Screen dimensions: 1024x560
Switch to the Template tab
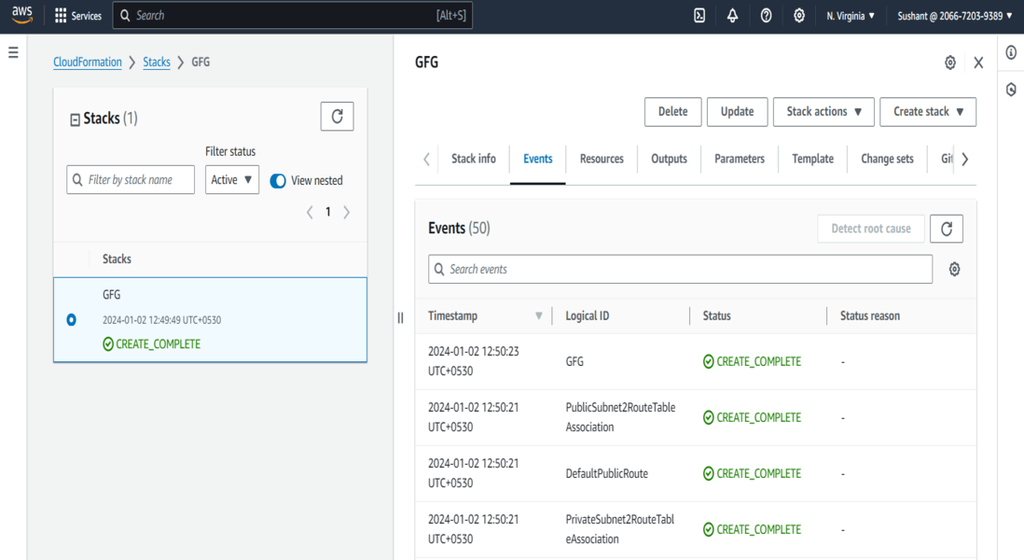[812, 159]
